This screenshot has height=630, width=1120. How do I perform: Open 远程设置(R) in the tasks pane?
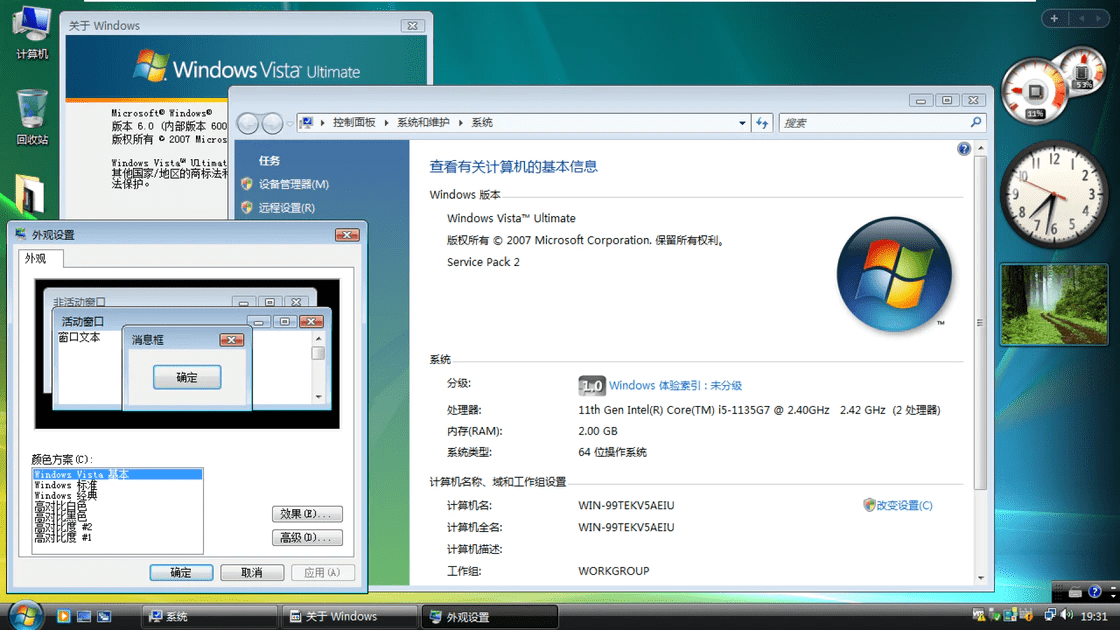(x=286, y=208)
